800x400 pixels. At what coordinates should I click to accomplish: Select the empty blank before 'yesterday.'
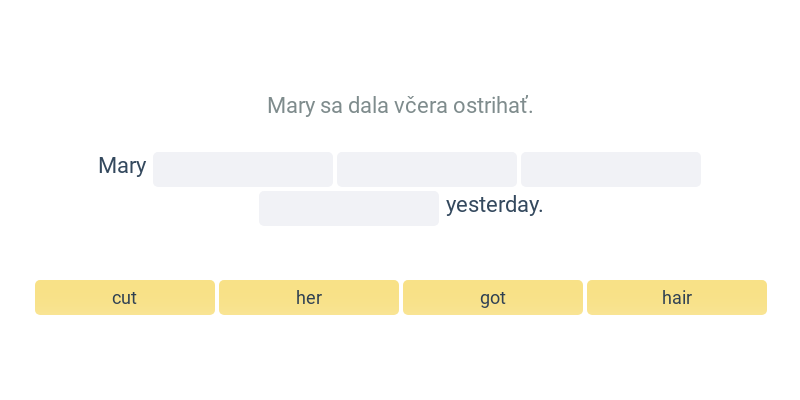(349, 208)
